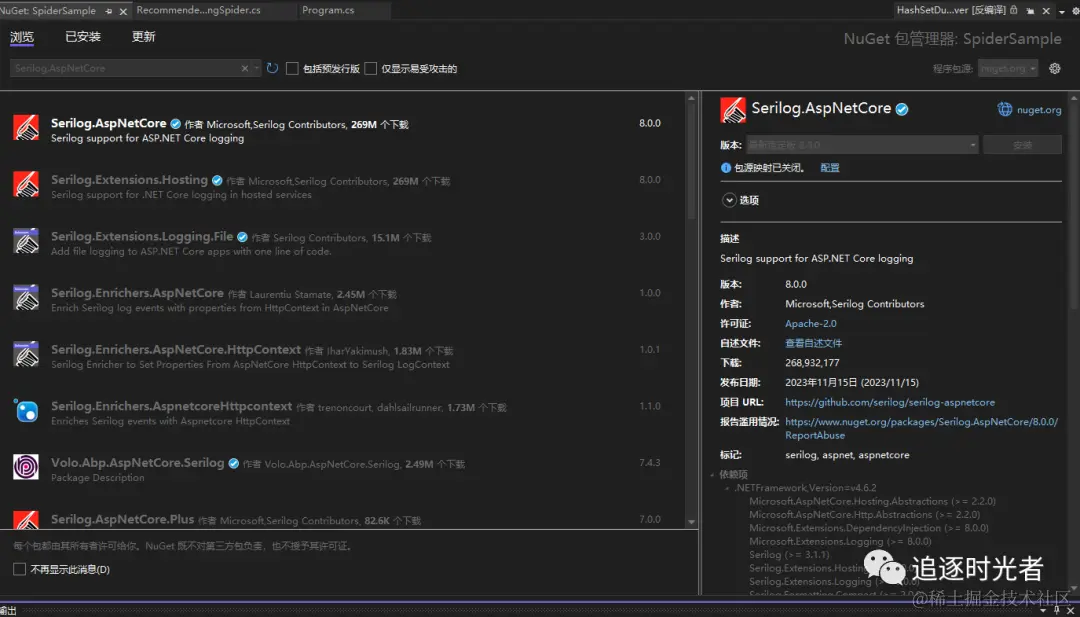This screenshot has height=617, width=1080.
Task: Switch to the 更新 tab
Action: tap(143, 36)
